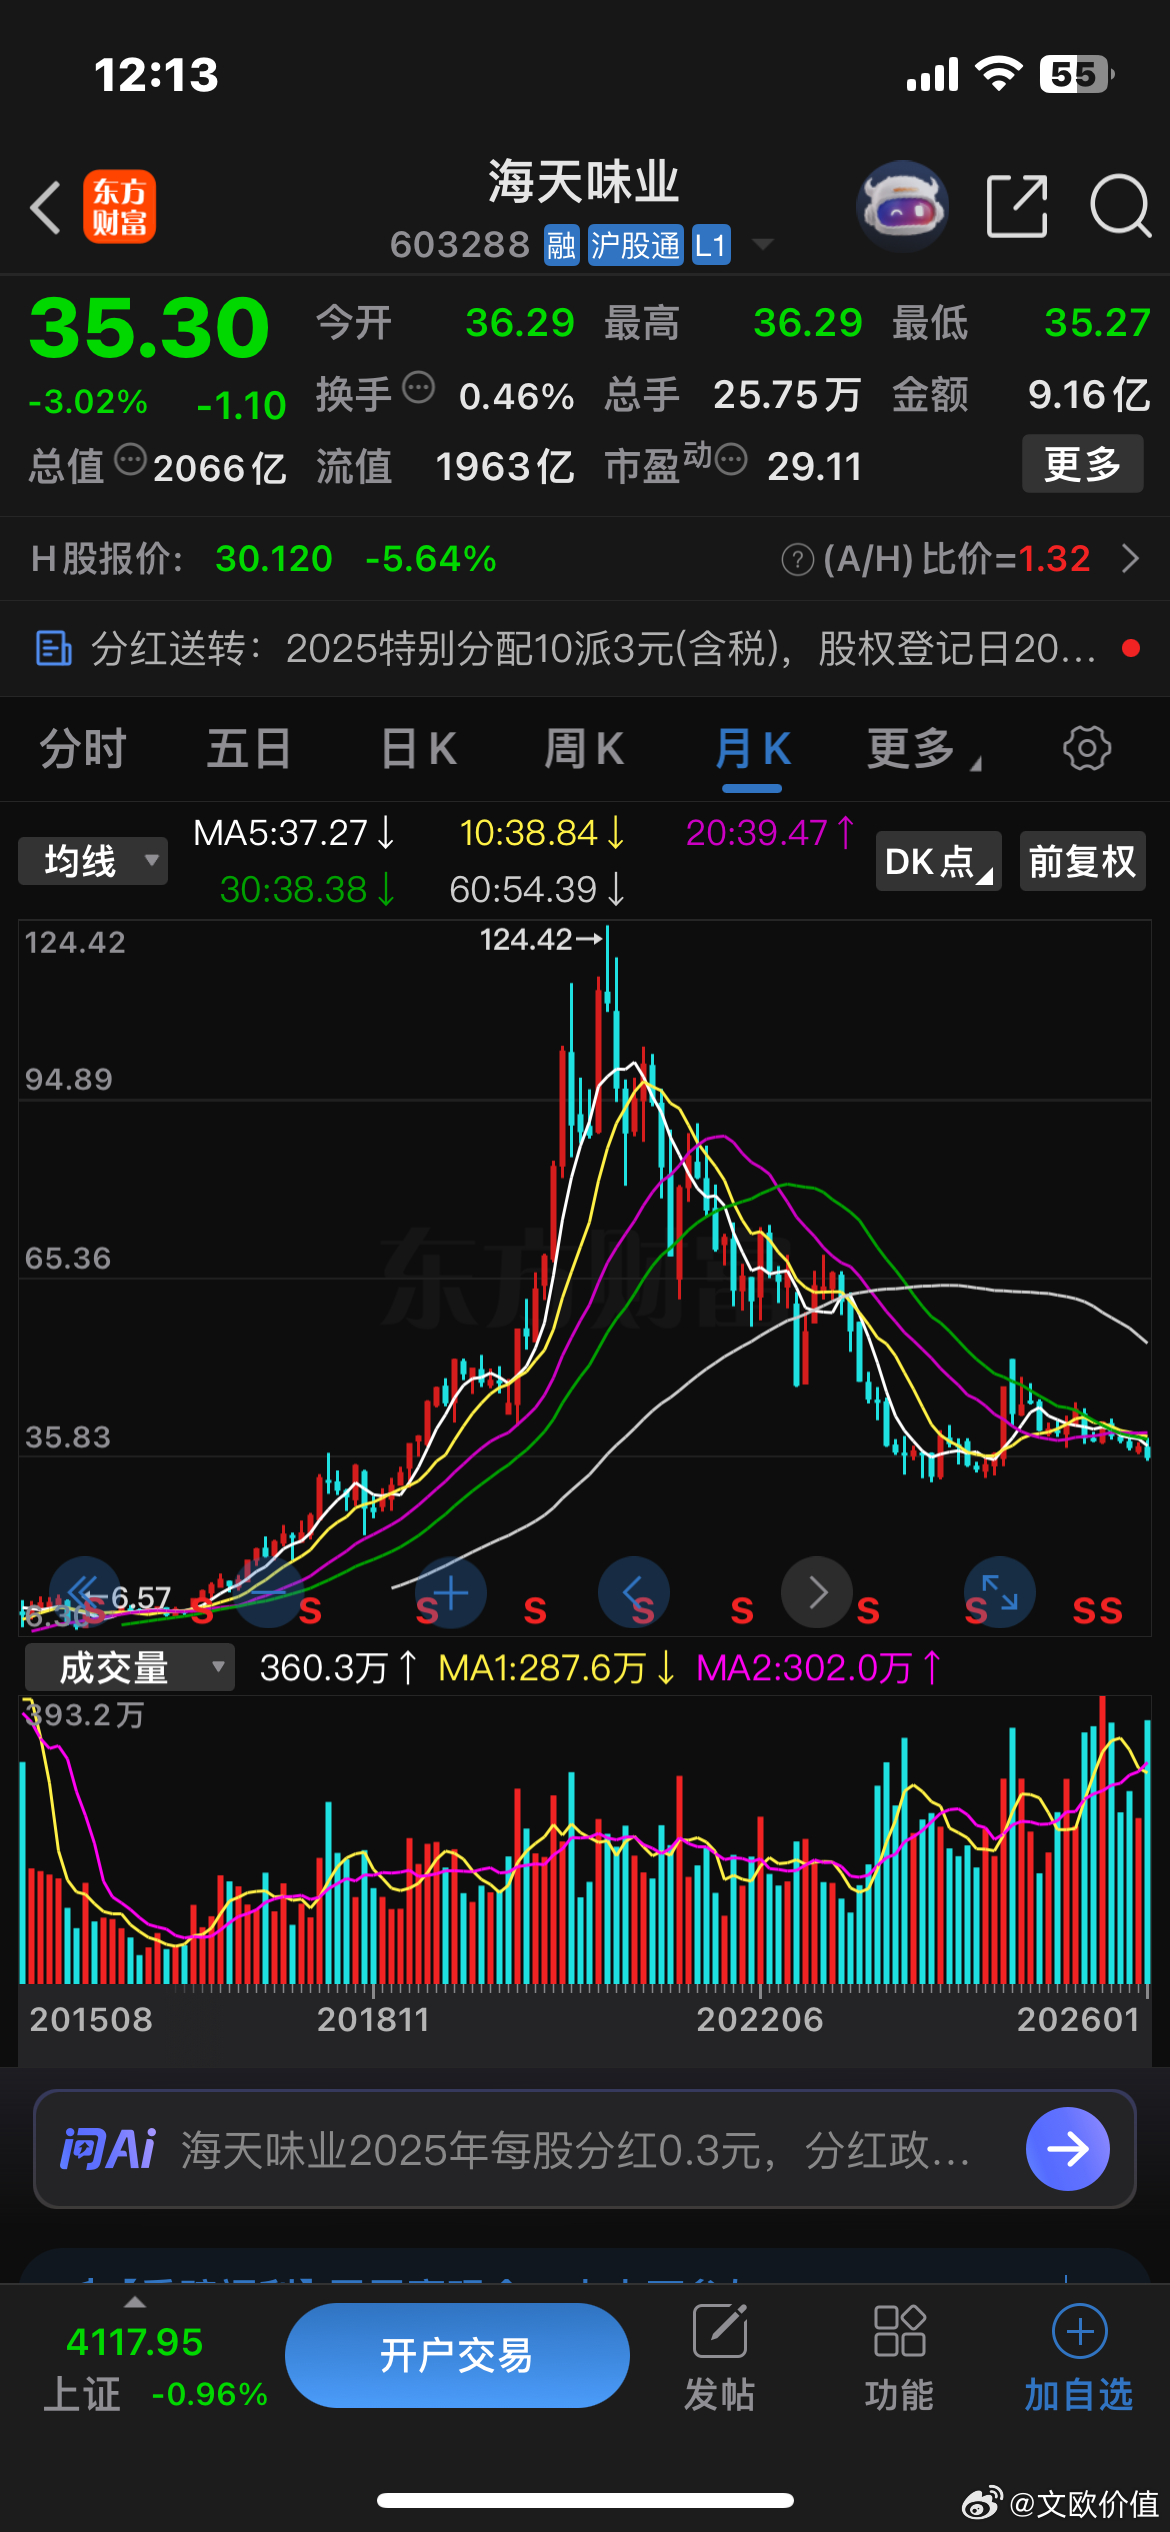Tap the info icon beside 总值
The image size is (1170, 2532).
click(130, 460)
